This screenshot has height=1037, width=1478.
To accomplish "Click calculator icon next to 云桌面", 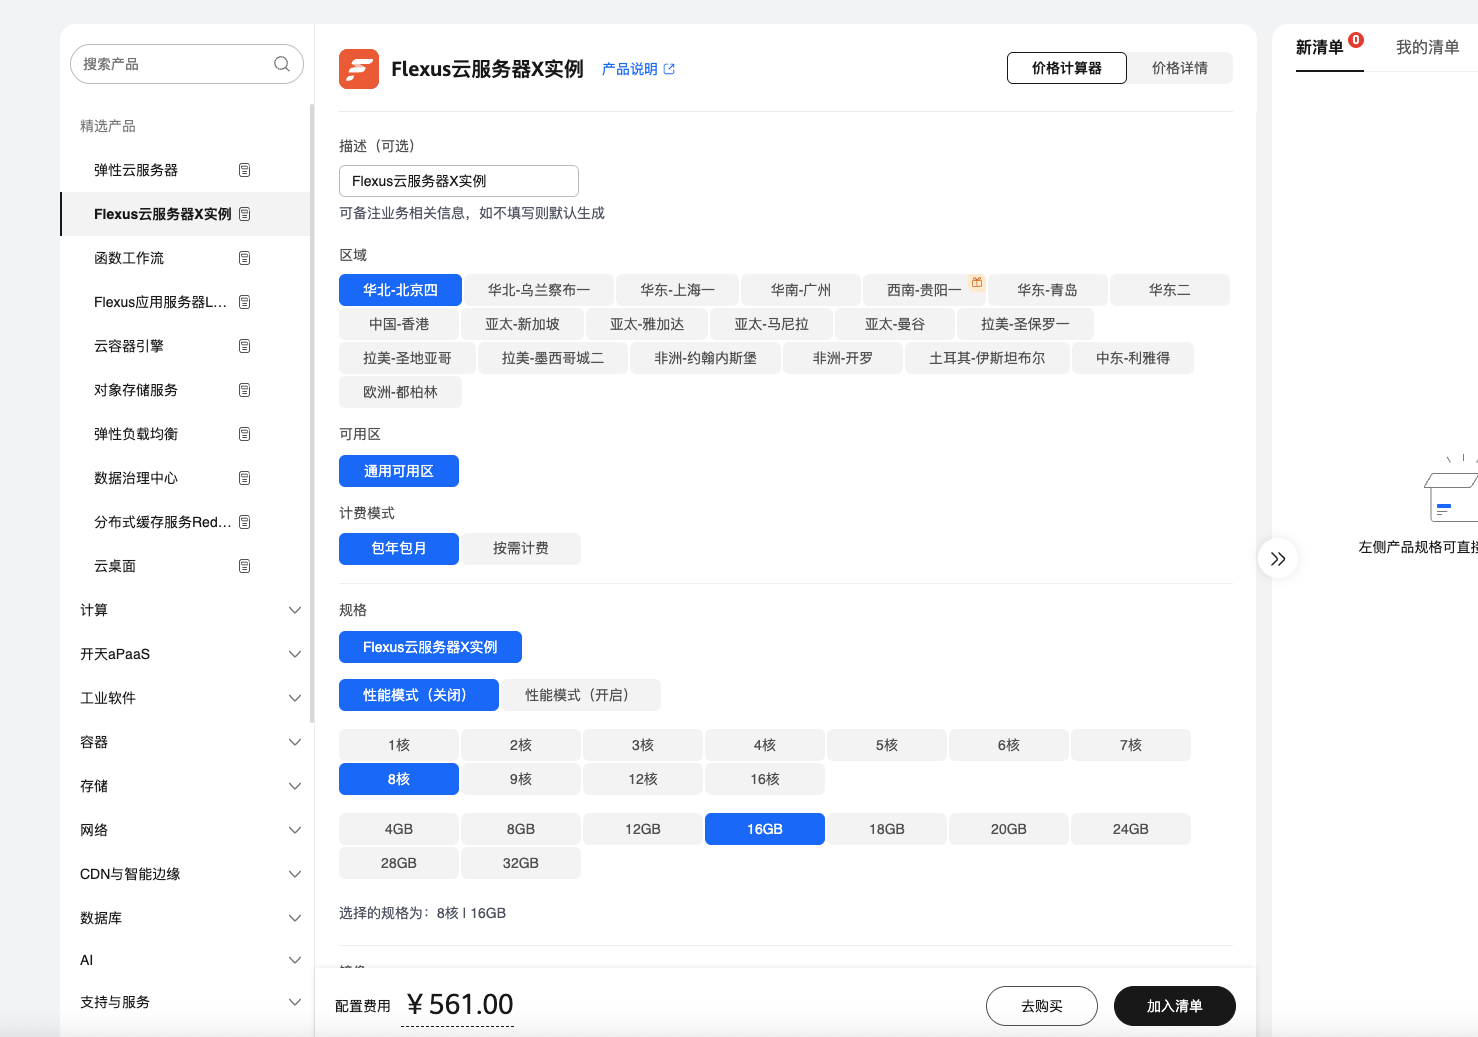I will (x=245, y=566).
